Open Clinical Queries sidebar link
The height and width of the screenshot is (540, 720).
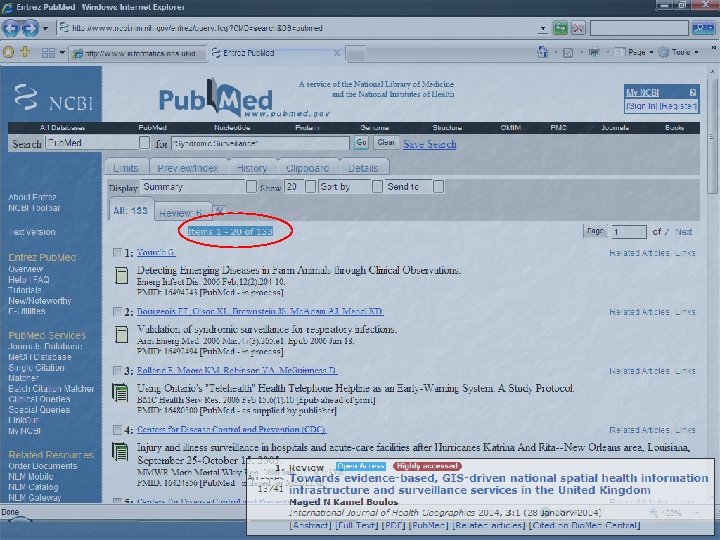pos(39,399)
